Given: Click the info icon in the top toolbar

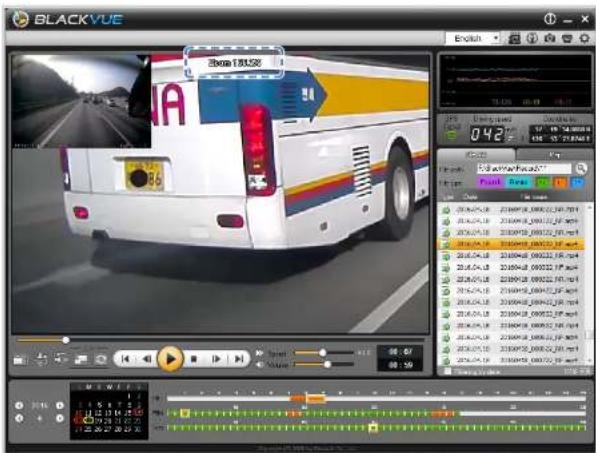Looking at the screenshot, I should tap(532, 38).
